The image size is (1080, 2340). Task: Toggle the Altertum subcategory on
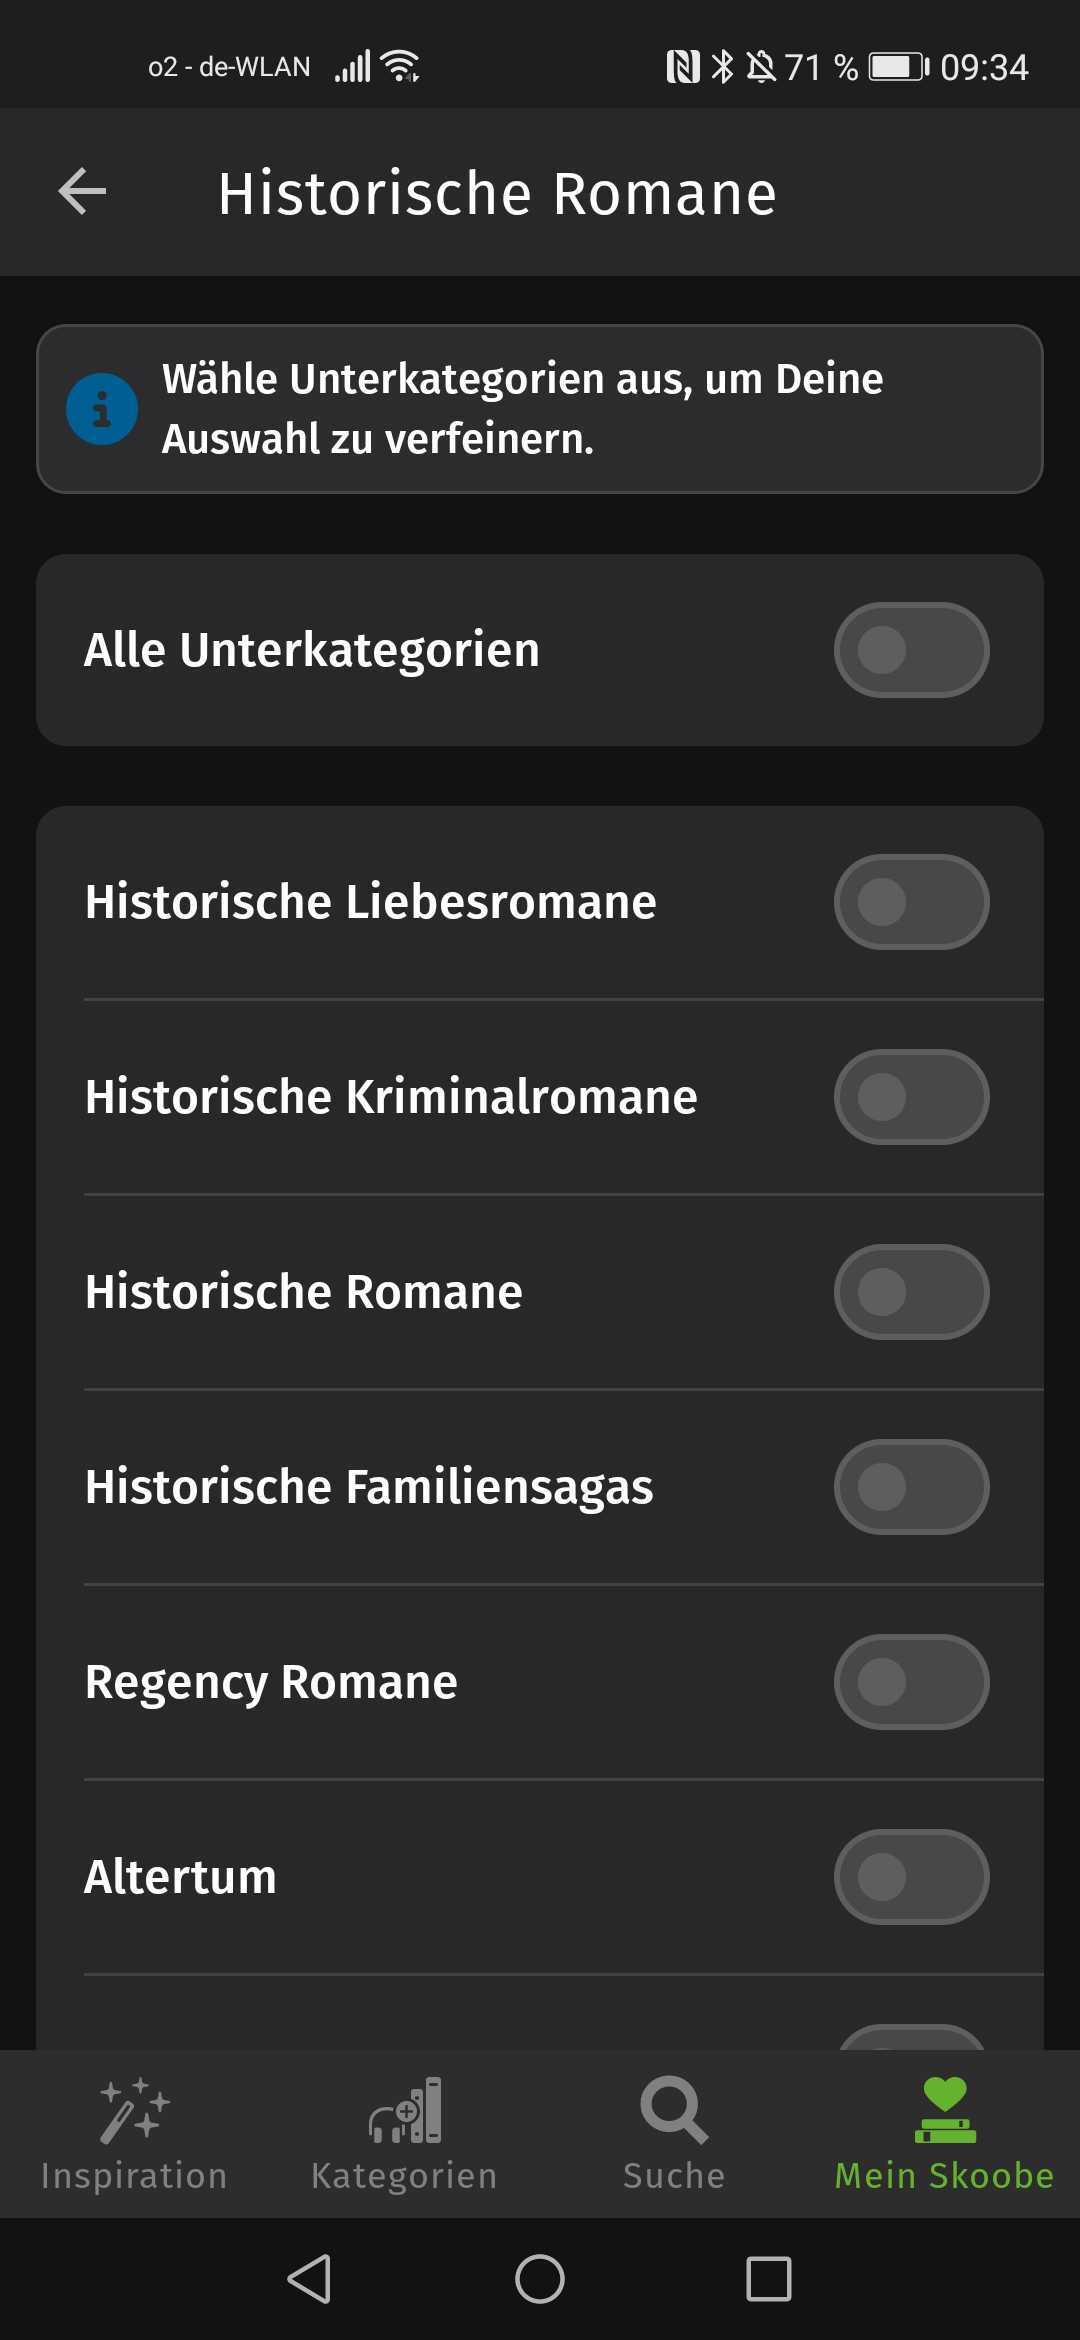912,1877
